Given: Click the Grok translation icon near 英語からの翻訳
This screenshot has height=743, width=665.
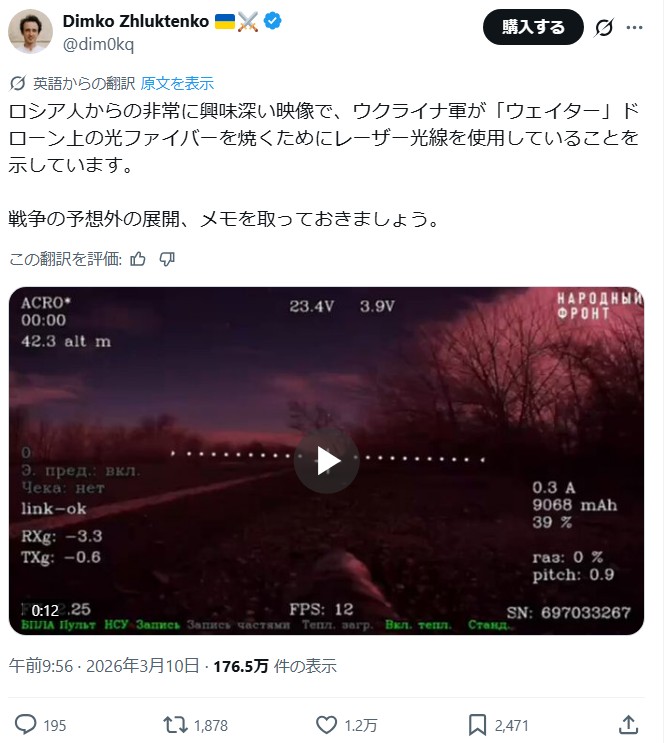Looking at the screenshot, I should tap(18, 83).
